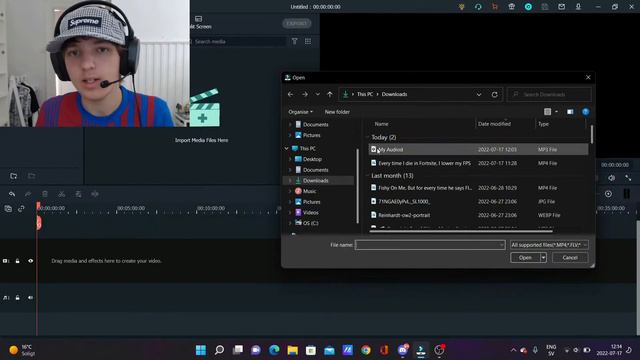Toggle video track visibility eye
Image resolution: width=640 pixels, height=360 pixels.
pos(31,261)
